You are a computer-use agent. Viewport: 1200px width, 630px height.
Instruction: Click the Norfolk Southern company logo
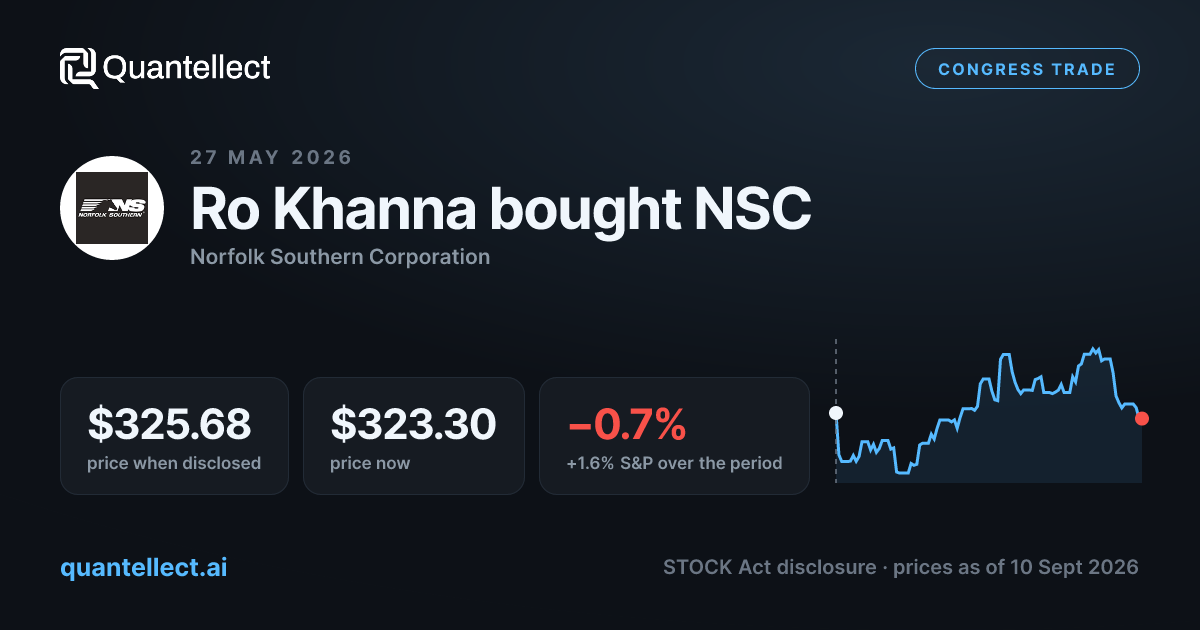[112, 208]
